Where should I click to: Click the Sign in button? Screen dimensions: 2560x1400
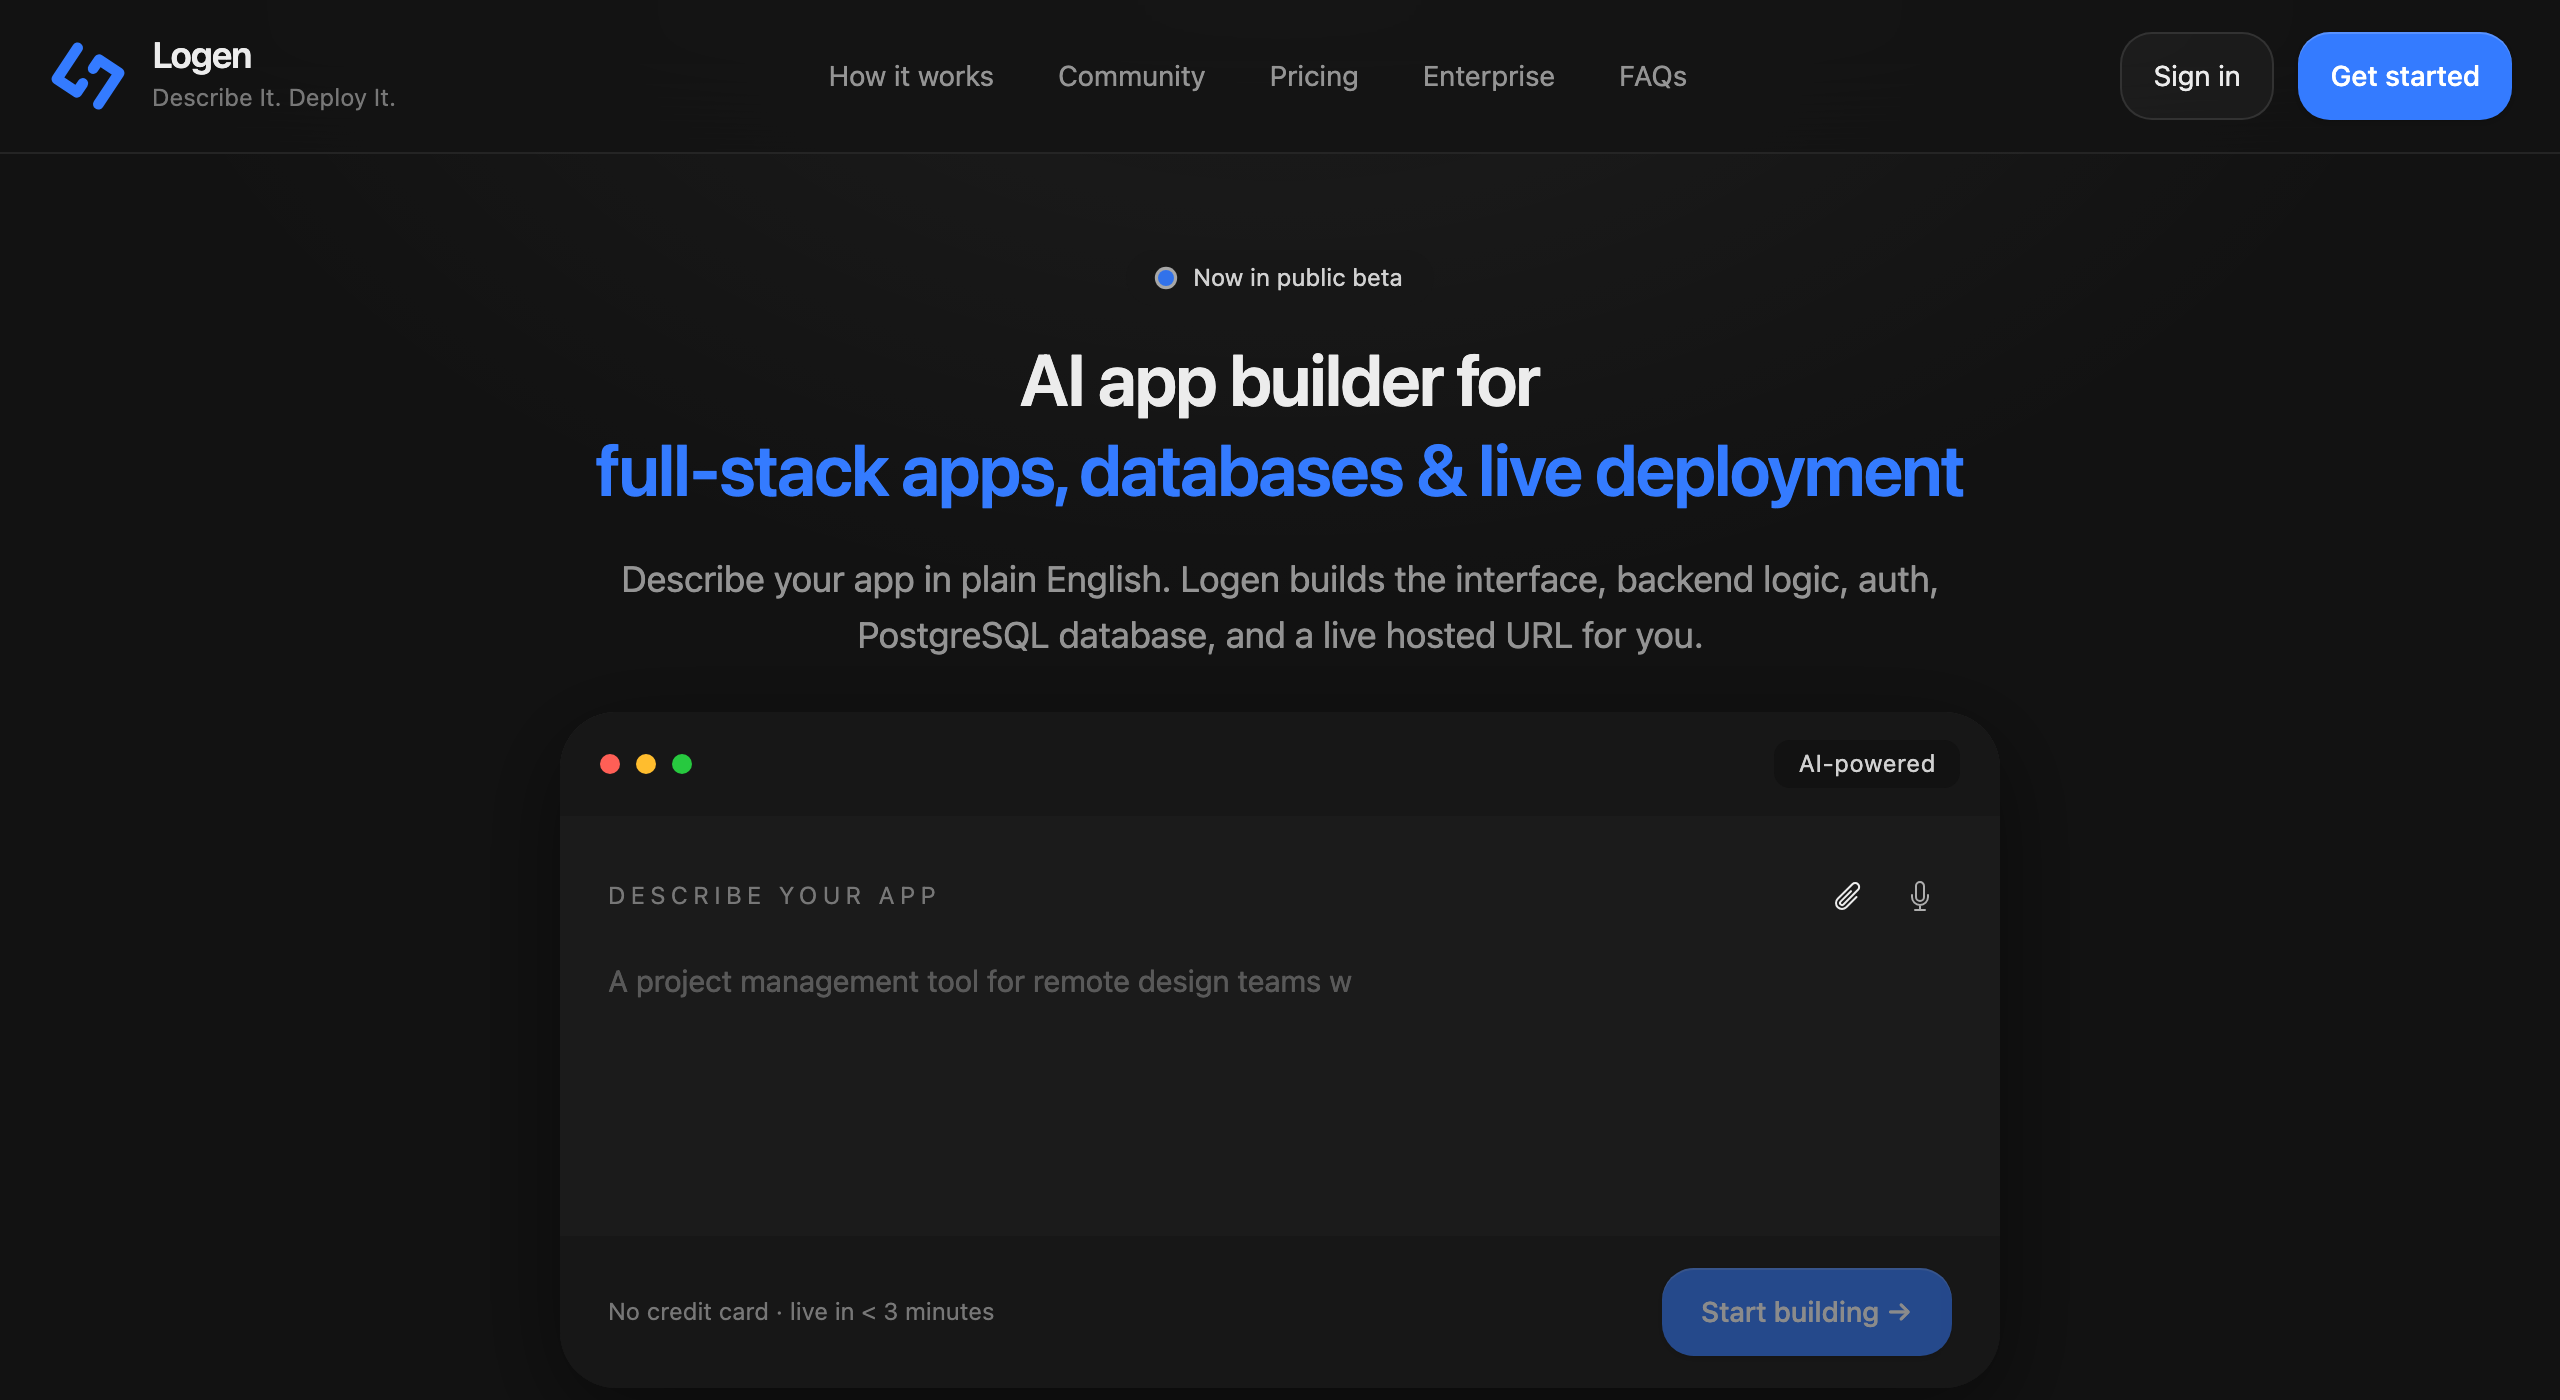(2196, 76)
